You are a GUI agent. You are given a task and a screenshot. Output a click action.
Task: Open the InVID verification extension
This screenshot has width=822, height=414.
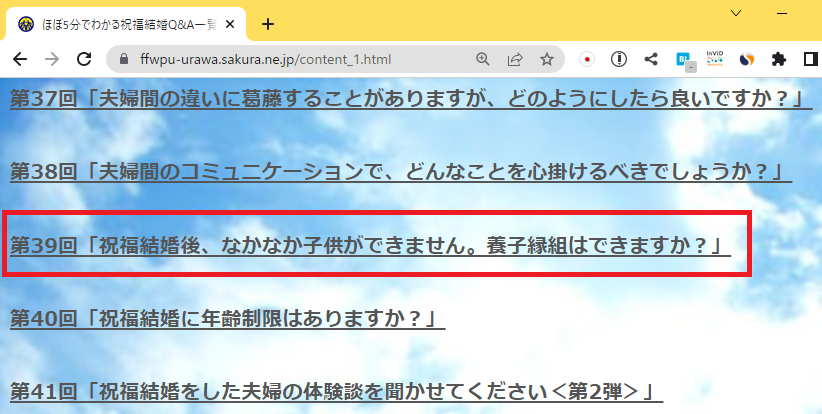click(x=715, y=59)
